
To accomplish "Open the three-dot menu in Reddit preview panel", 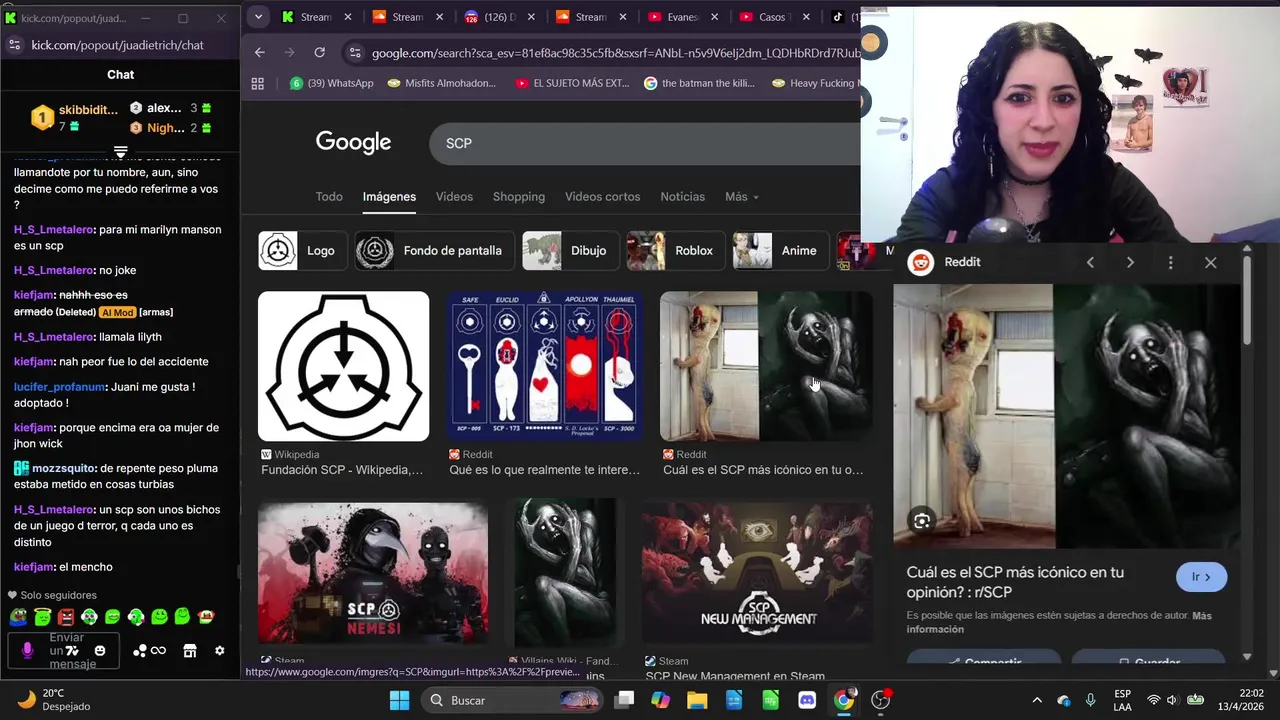I will tap(1170, 262).
